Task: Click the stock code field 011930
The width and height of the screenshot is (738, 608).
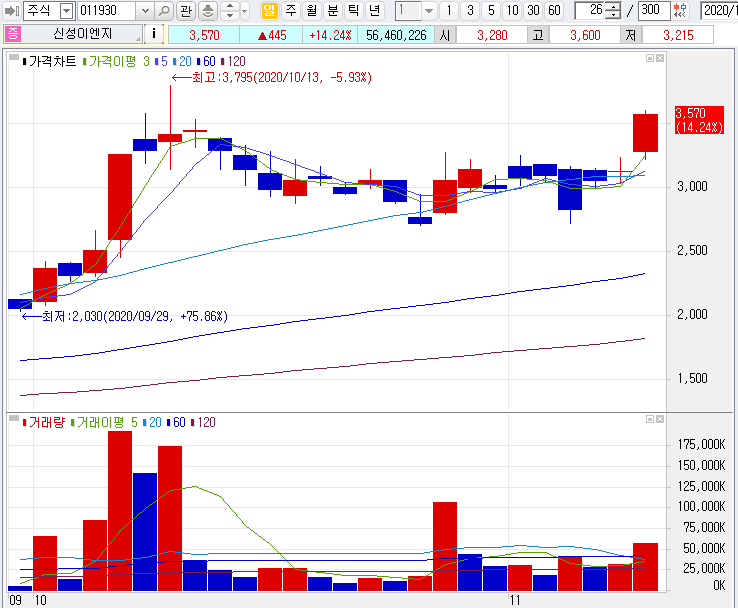Action: point(107,10)
